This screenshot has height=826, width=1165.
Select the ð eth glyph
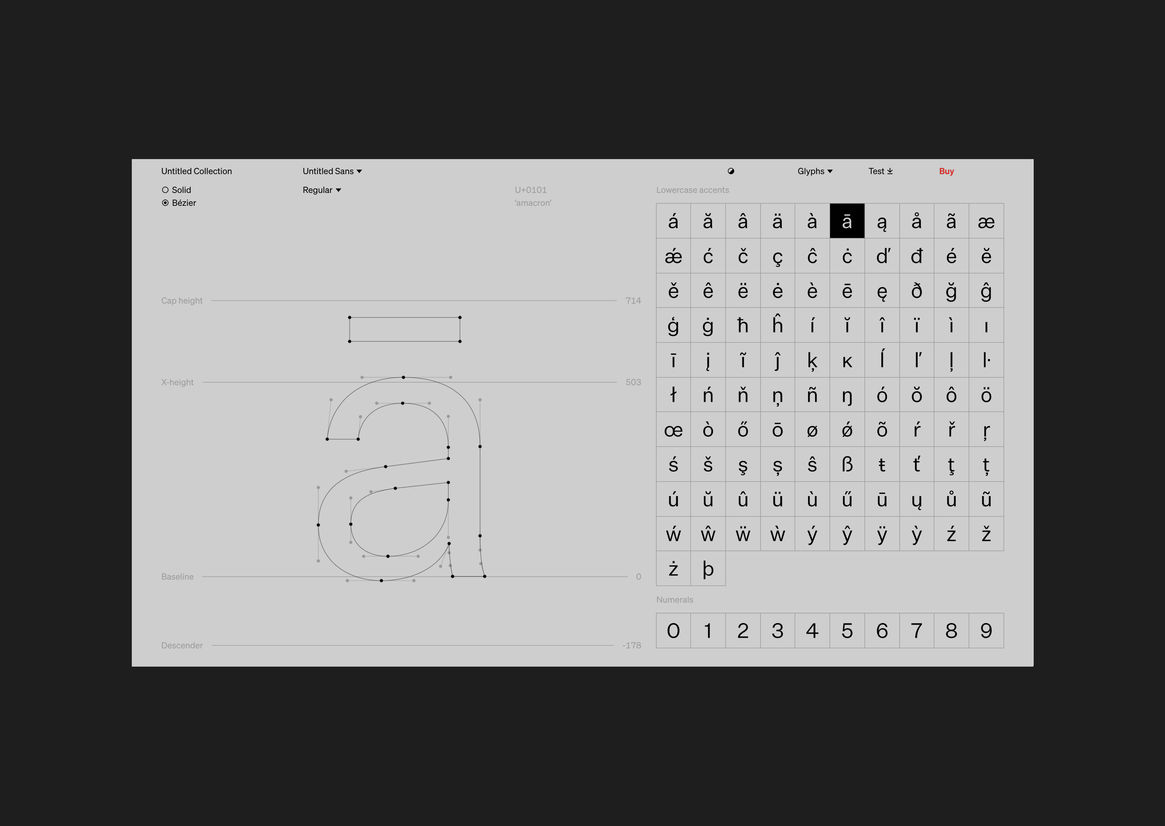point(917,291)
